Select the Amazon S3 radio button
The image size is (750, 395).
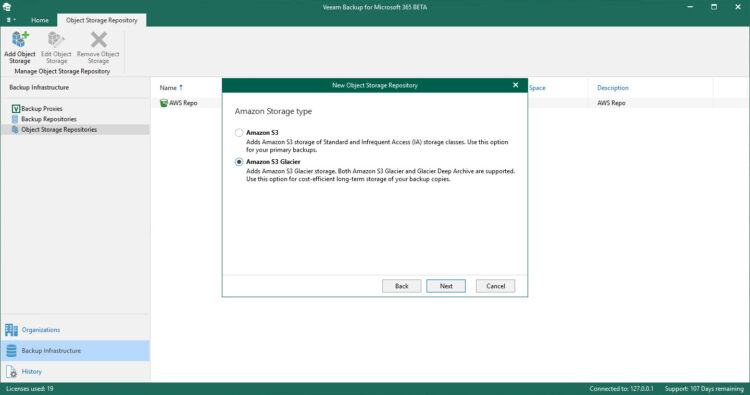point(239,132)
